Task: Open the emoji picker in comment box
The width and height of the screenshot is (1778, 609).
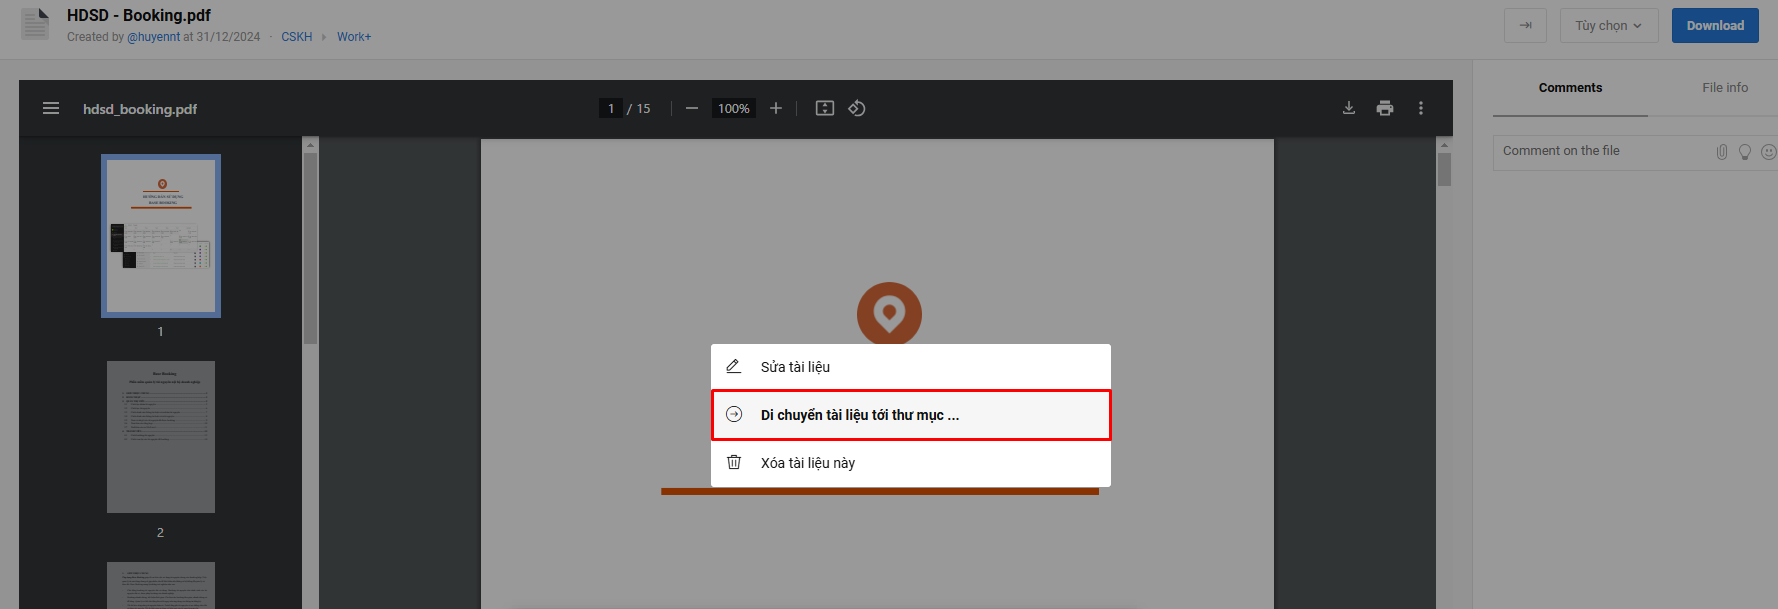Action: [x=1768, y=152]
